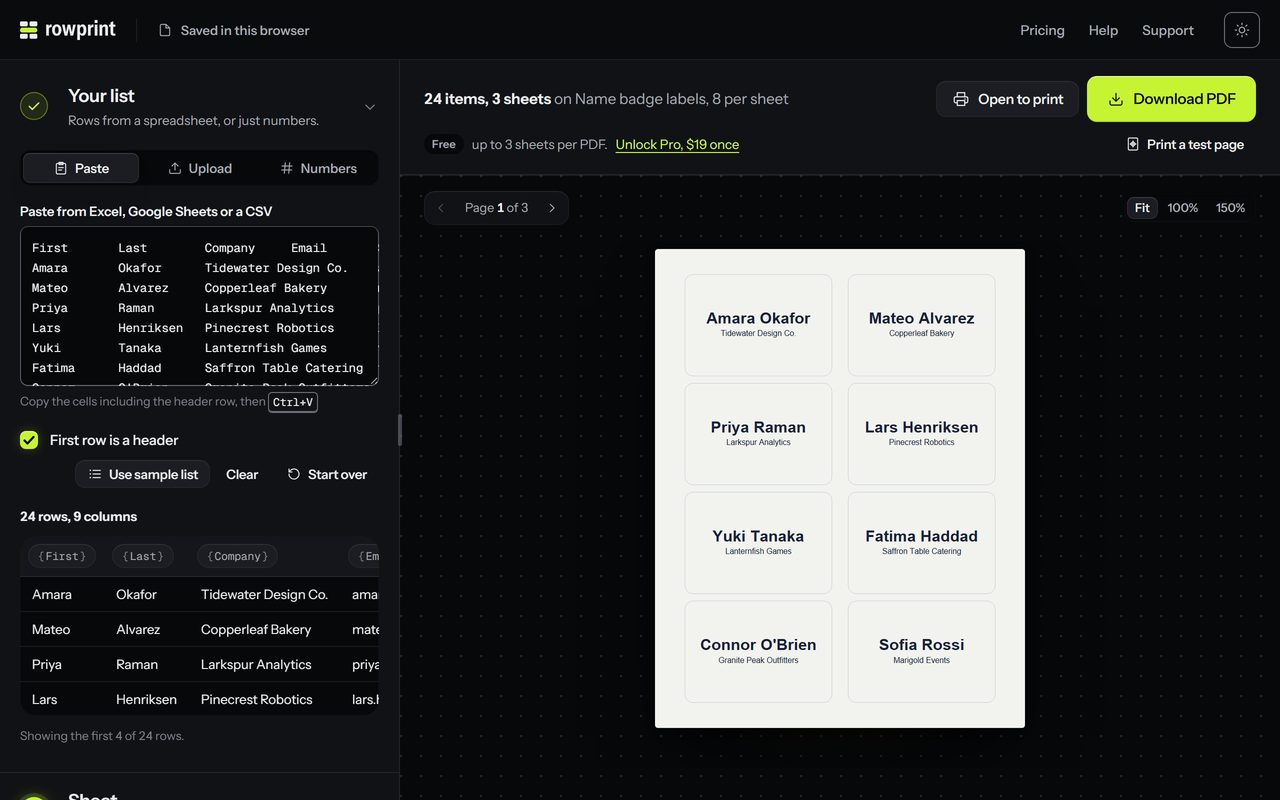Image resolution: width=1280 pixels, height=800 pixels.
Task: Click the '24 rows, 9 columns' text
Action: 79,516
